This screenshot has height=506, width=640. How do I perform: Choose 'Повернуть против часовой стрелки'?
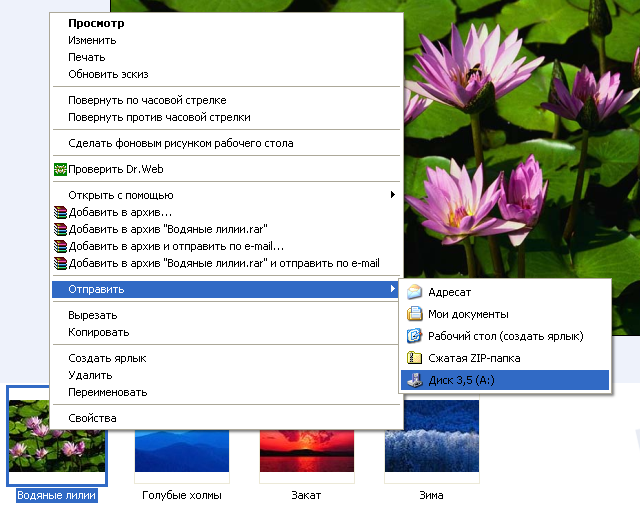coord(226,118)
